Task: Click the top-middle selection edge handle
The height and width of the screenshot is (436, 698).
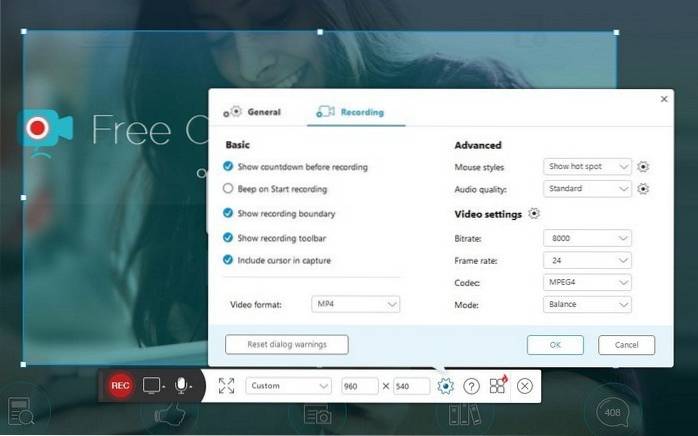Action: [320, 32]
